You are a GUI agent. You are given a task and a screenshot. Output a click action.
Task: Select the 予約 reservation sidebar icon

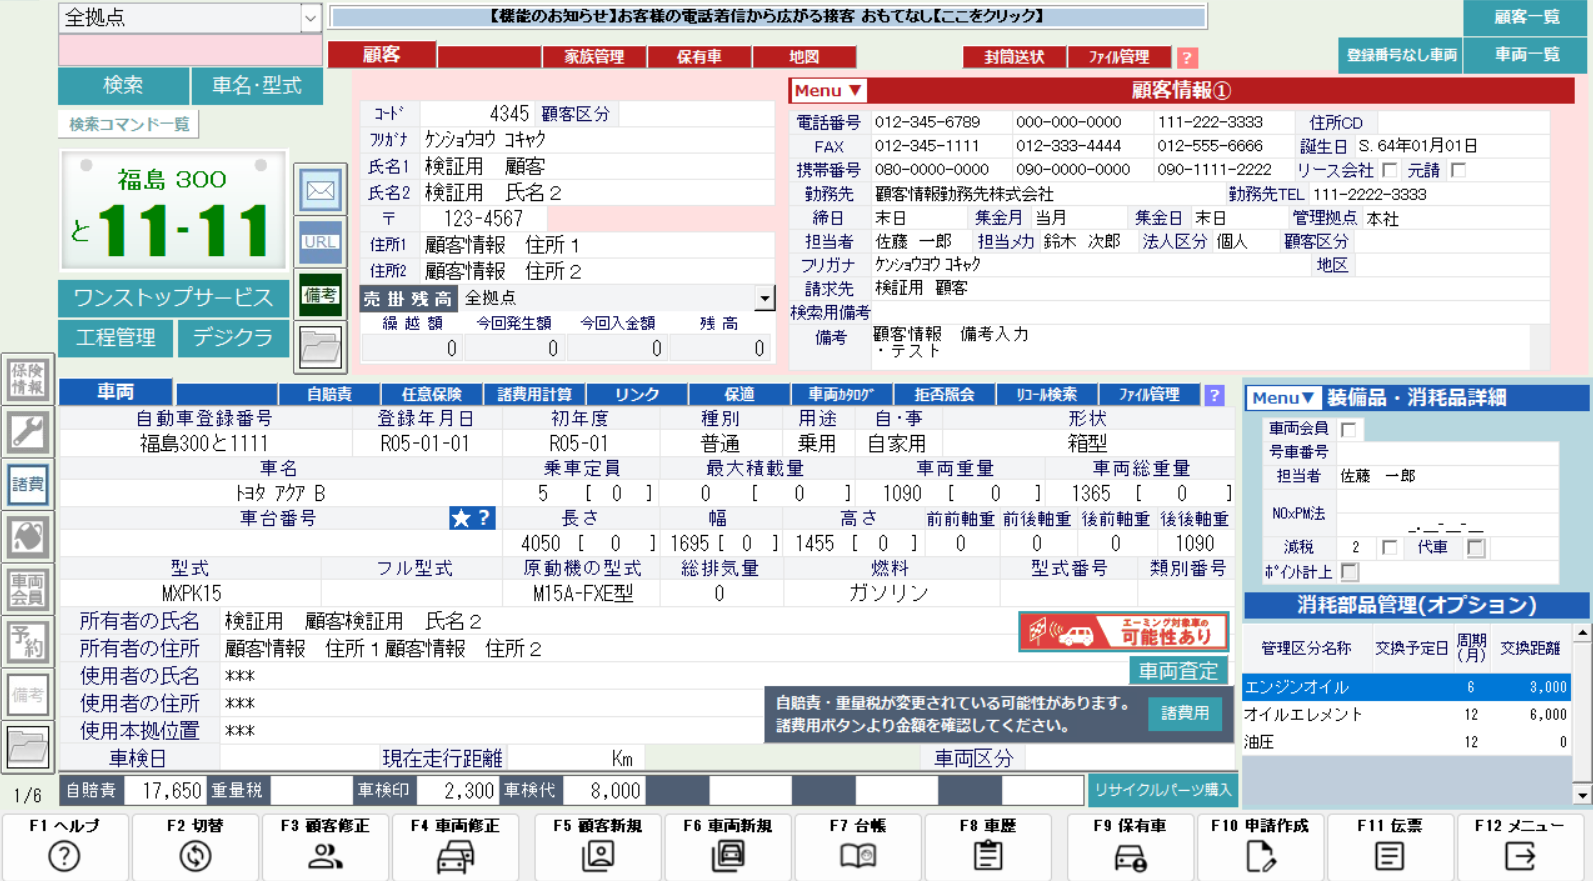click(x=27, y=641)
